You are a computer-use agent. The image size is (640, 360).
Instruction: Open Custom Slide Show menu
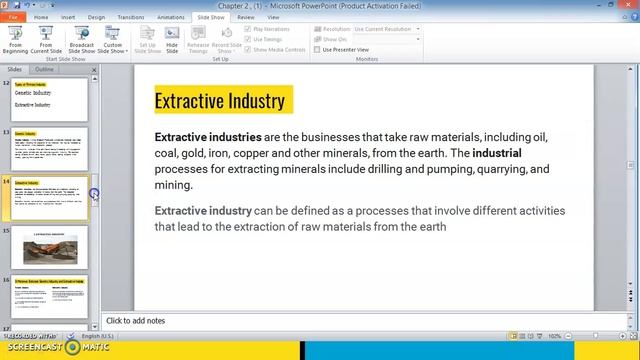click(113, 40)
